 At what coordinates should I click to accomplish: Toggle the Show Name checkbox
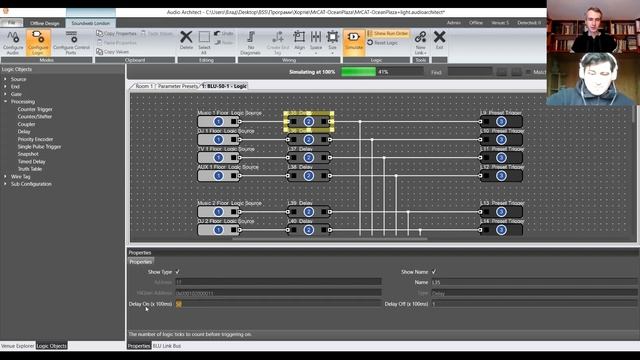pyautogui.click(x=434, y=272)
